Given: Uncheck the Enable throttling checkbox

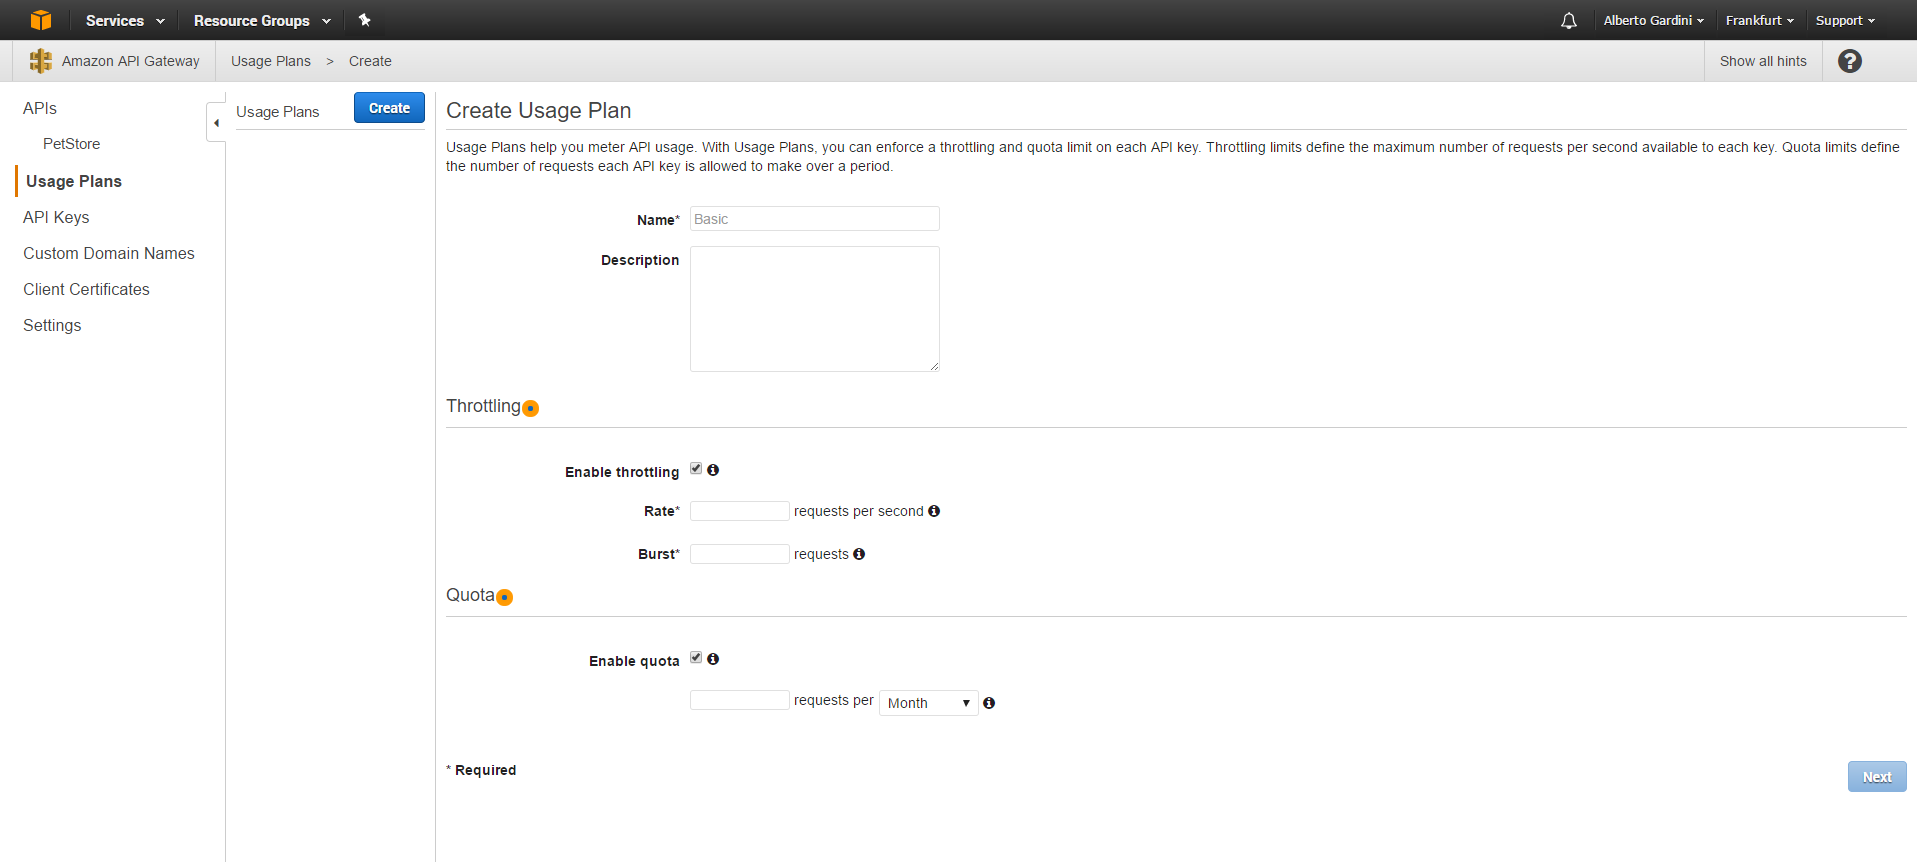Looking at the screenshot, I should click(x=696, y=469).
